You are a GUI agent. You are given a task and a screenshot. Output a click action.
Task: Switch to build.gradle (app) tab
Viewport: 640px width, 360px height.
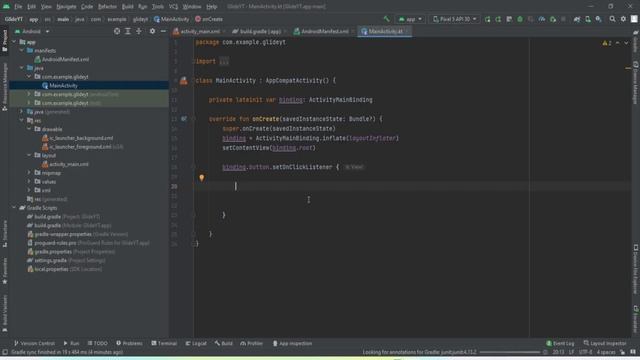[259, 31]
